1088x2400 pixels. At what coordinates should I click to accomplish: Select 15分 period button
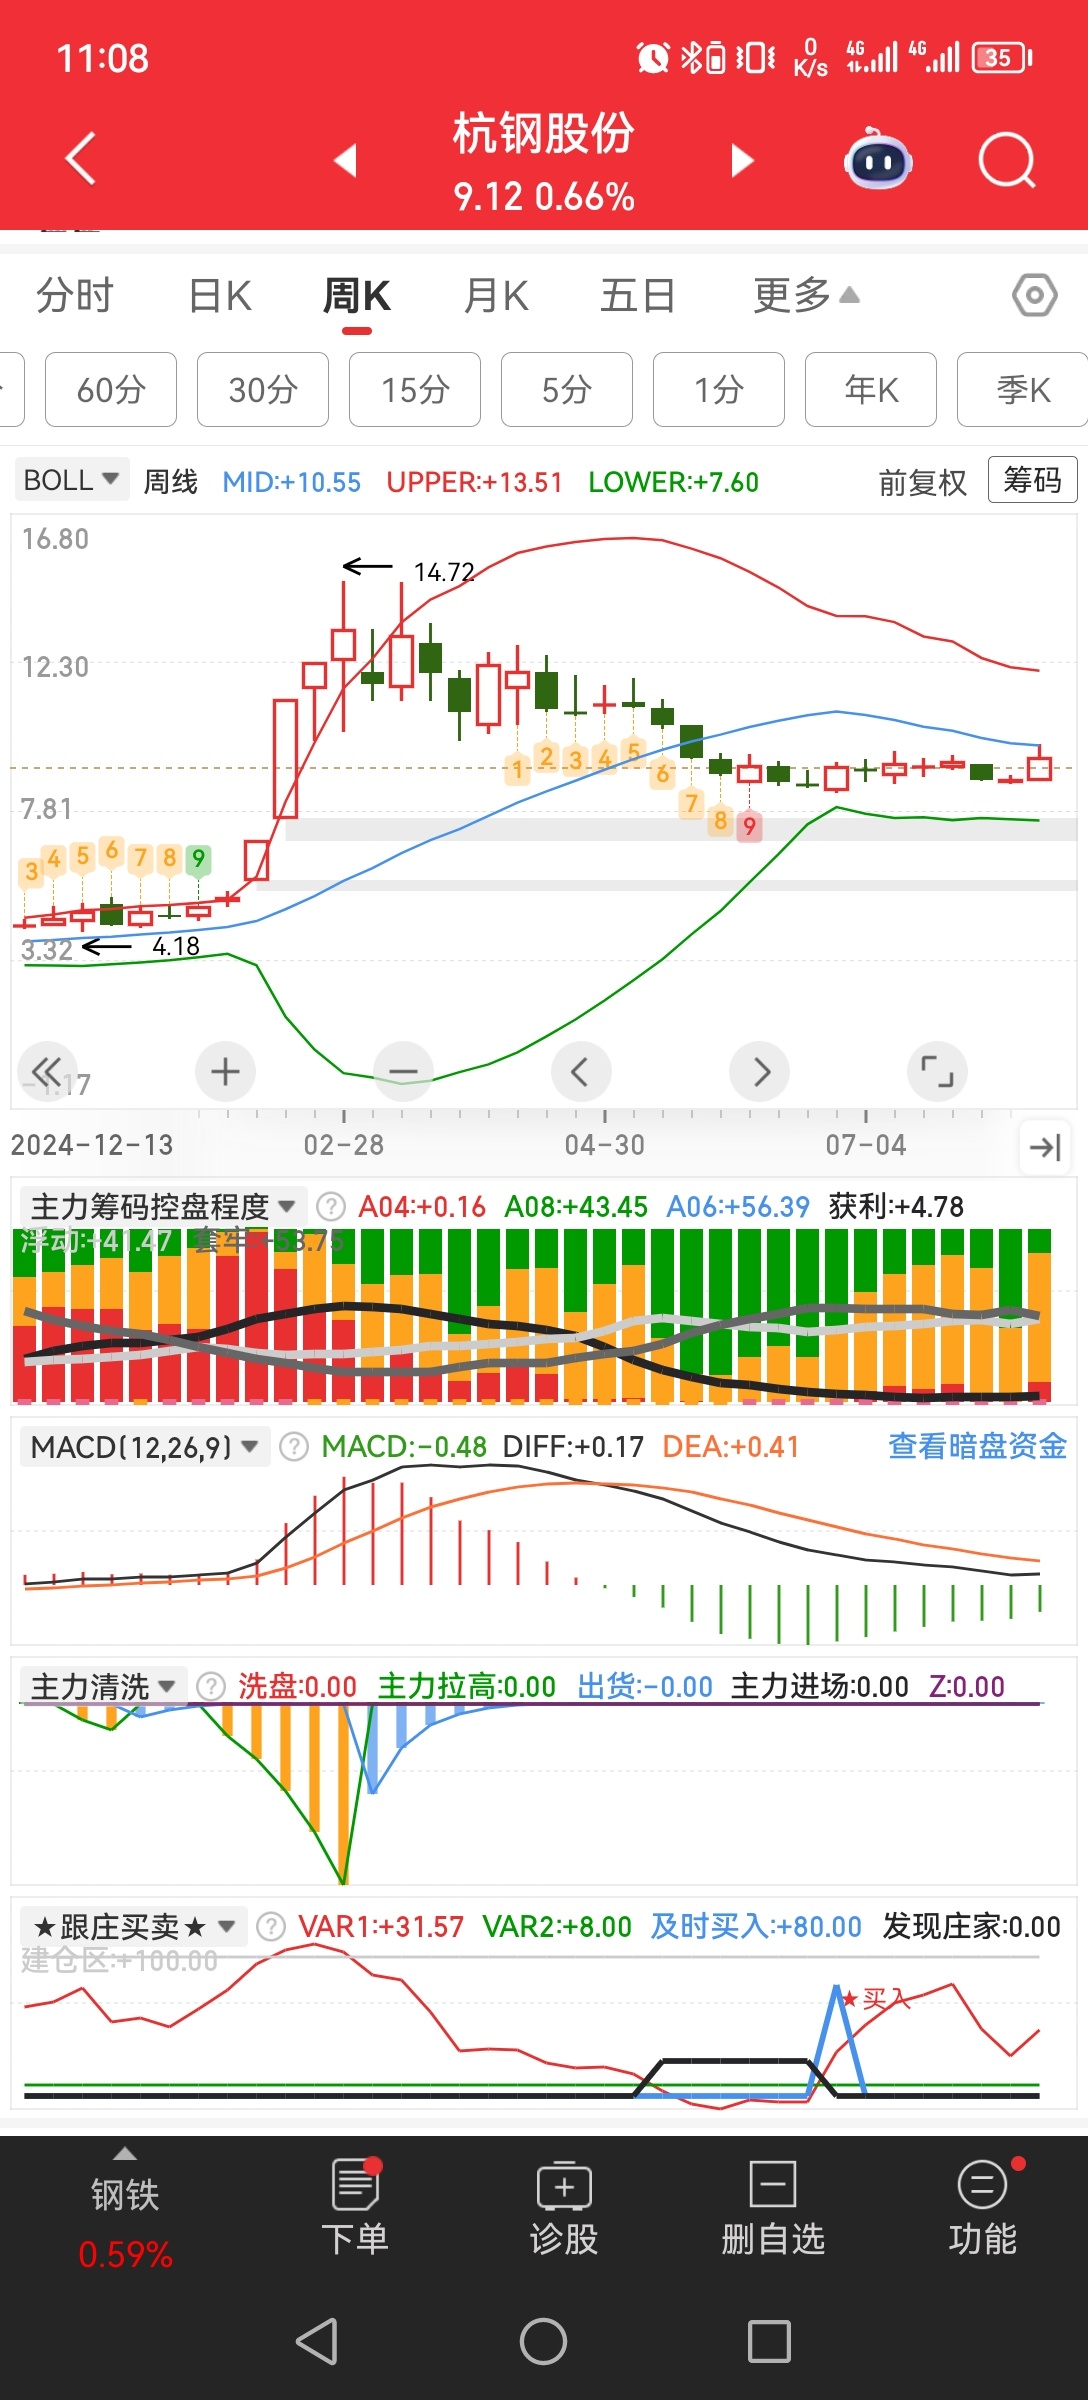[415, 389]
